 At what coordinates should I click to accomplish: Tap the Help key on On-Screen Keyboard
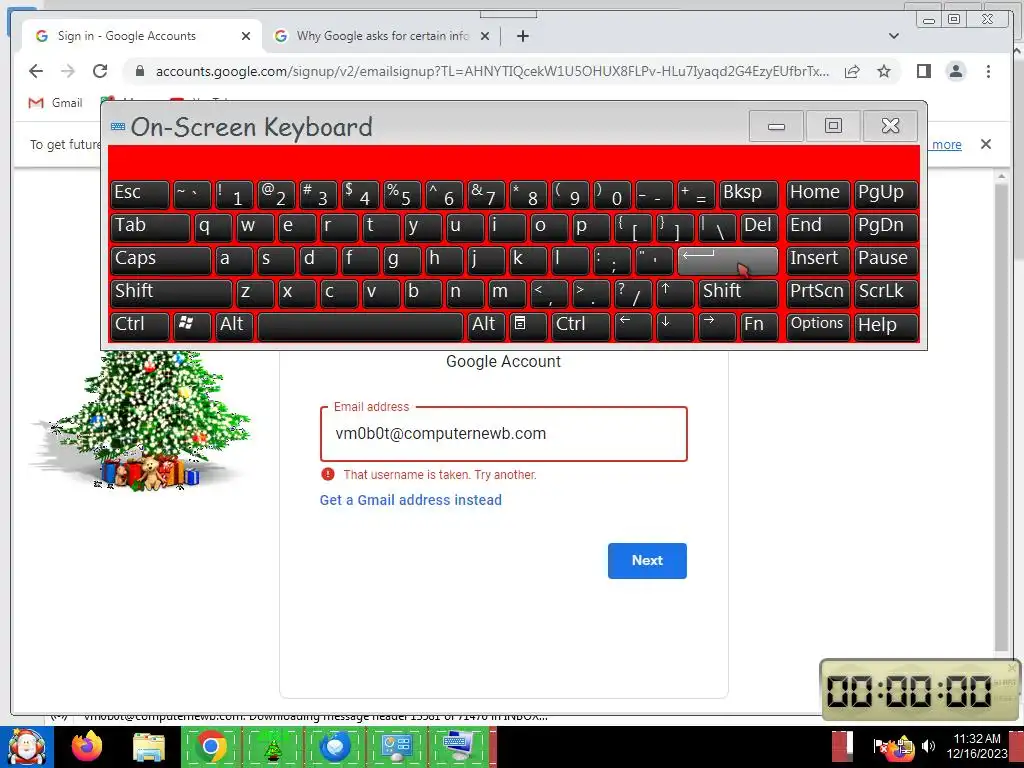pos(886,325)
